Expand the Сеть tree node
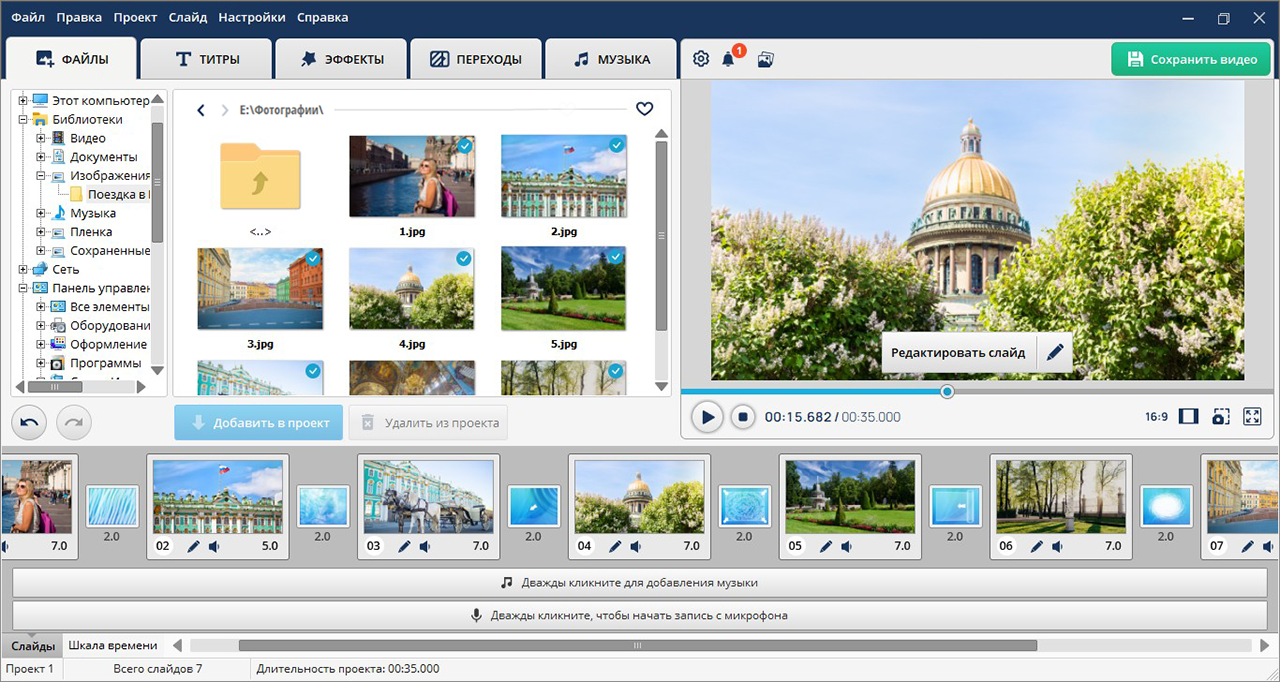 point(23,269)
